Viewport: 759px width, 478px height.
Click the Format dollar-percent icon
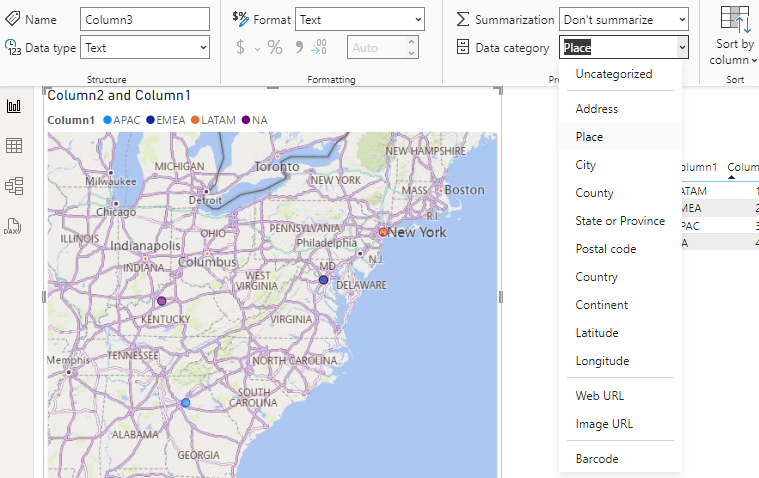240,18
